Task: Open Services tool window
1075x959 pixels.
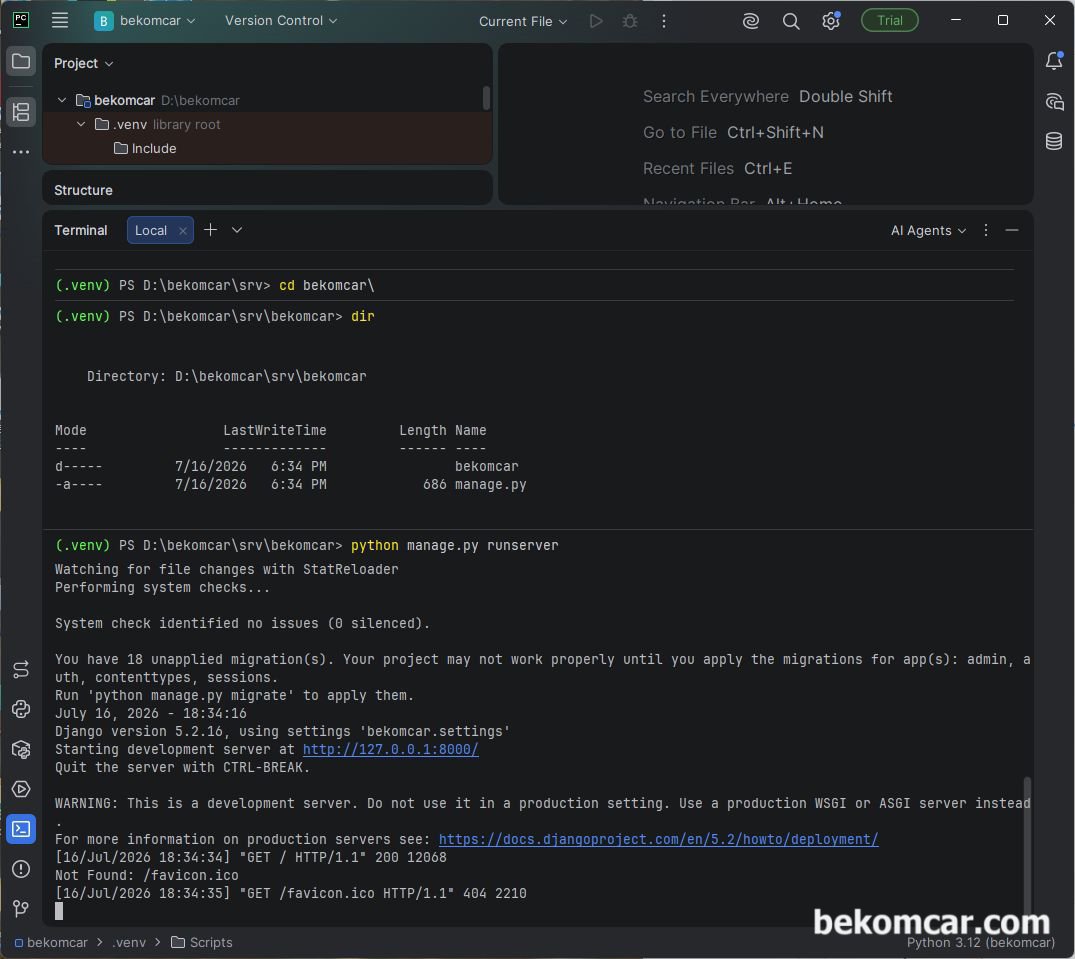Action: pos(21,789)
